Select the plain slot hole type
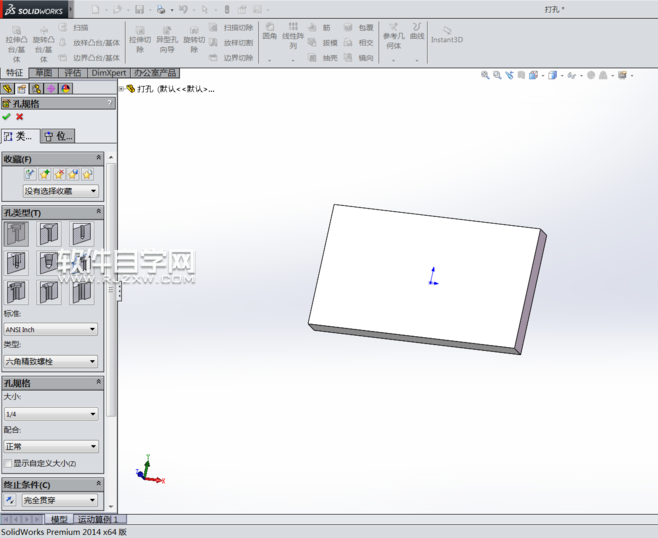Screen dimensions: 658x538 pos(81,292)
